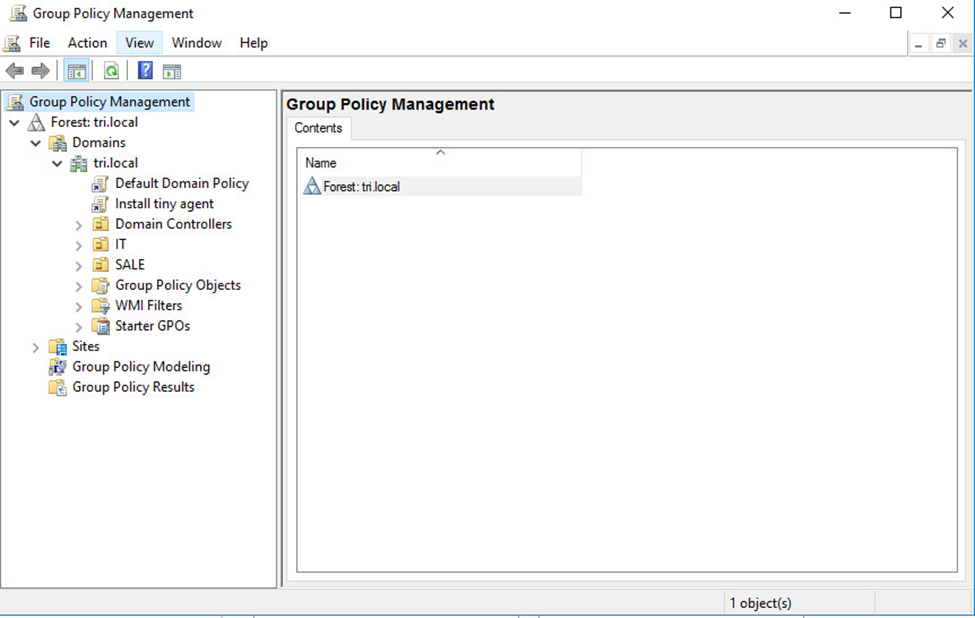Click the Domain Controllers OU folder icon
Image resolution: width=975 pixels, height=618 pixels.
point(101,224)
